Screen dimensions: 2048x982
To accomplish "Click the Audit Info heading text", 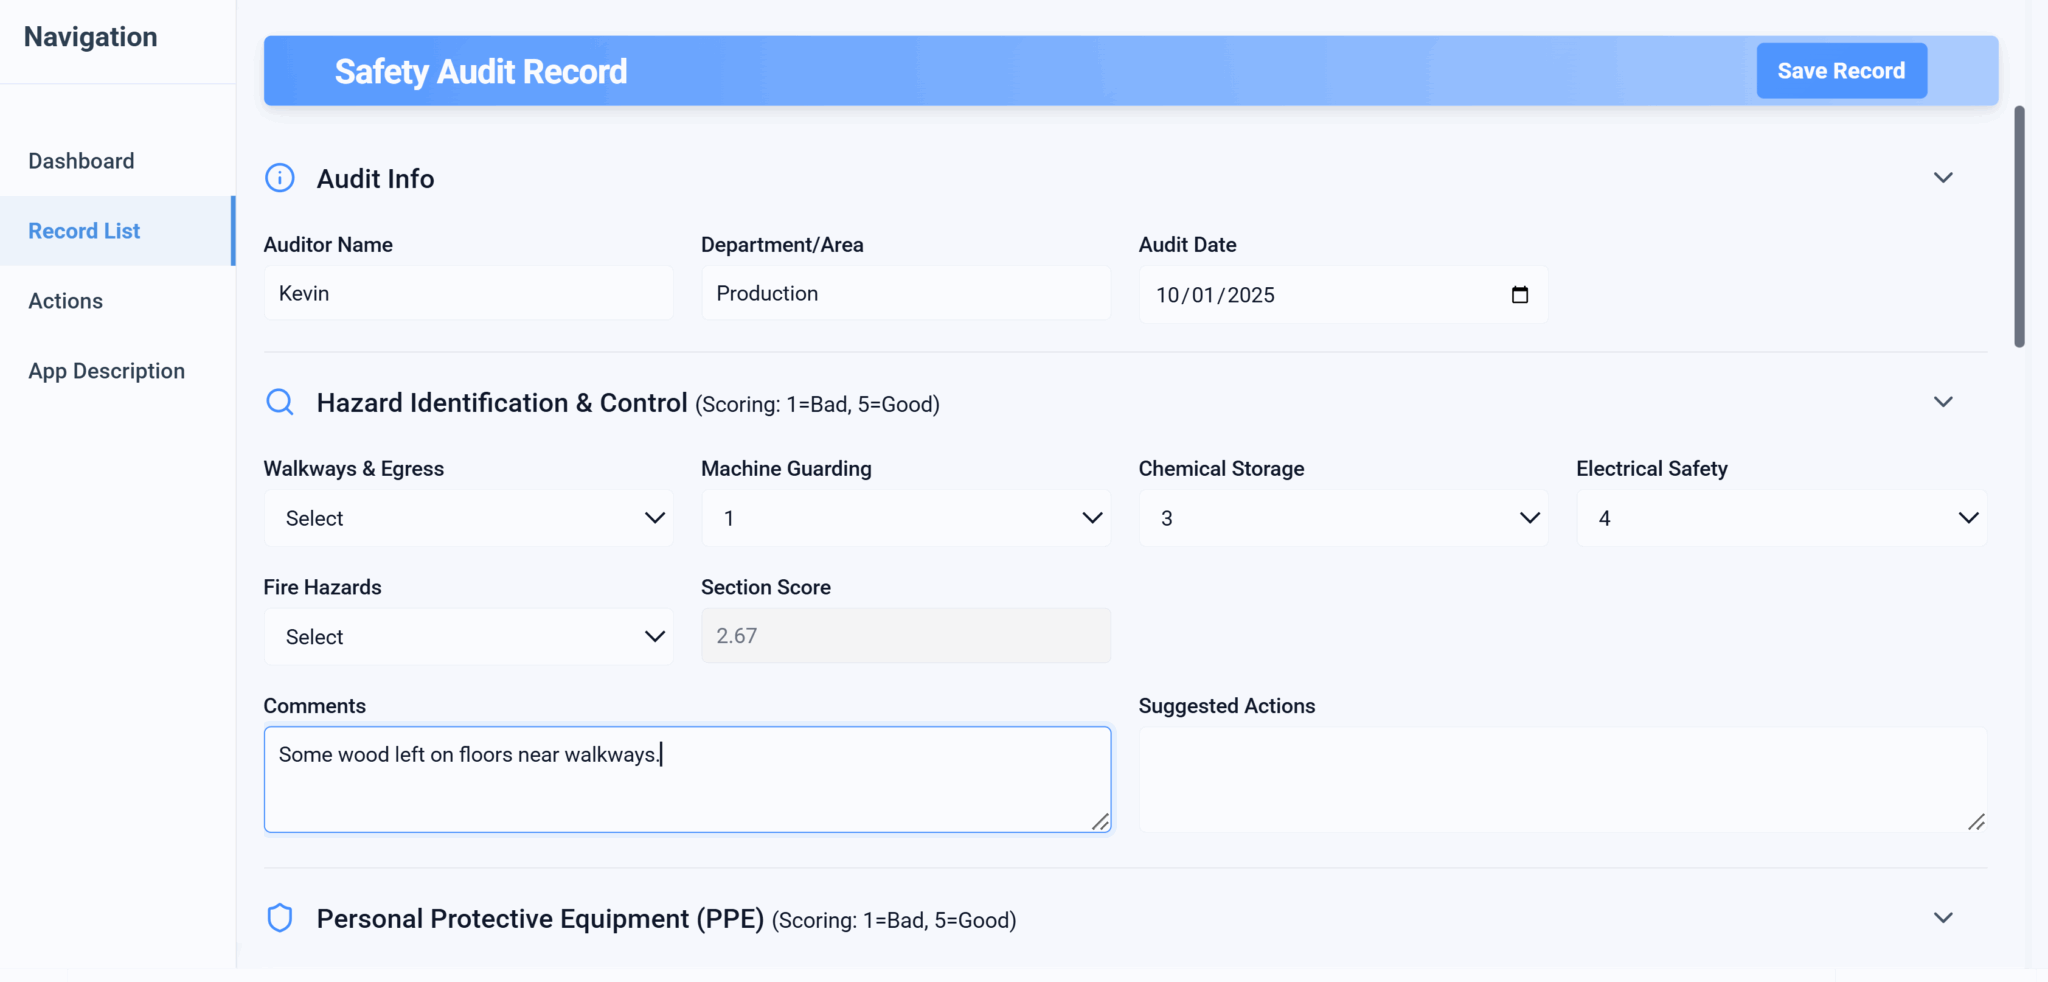I will click(x=375, y=178).
